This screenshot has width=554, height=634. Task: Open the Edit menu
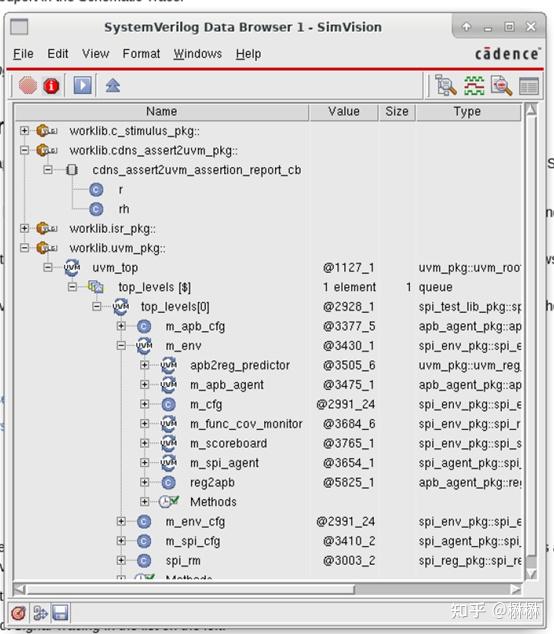click(57, 54)
